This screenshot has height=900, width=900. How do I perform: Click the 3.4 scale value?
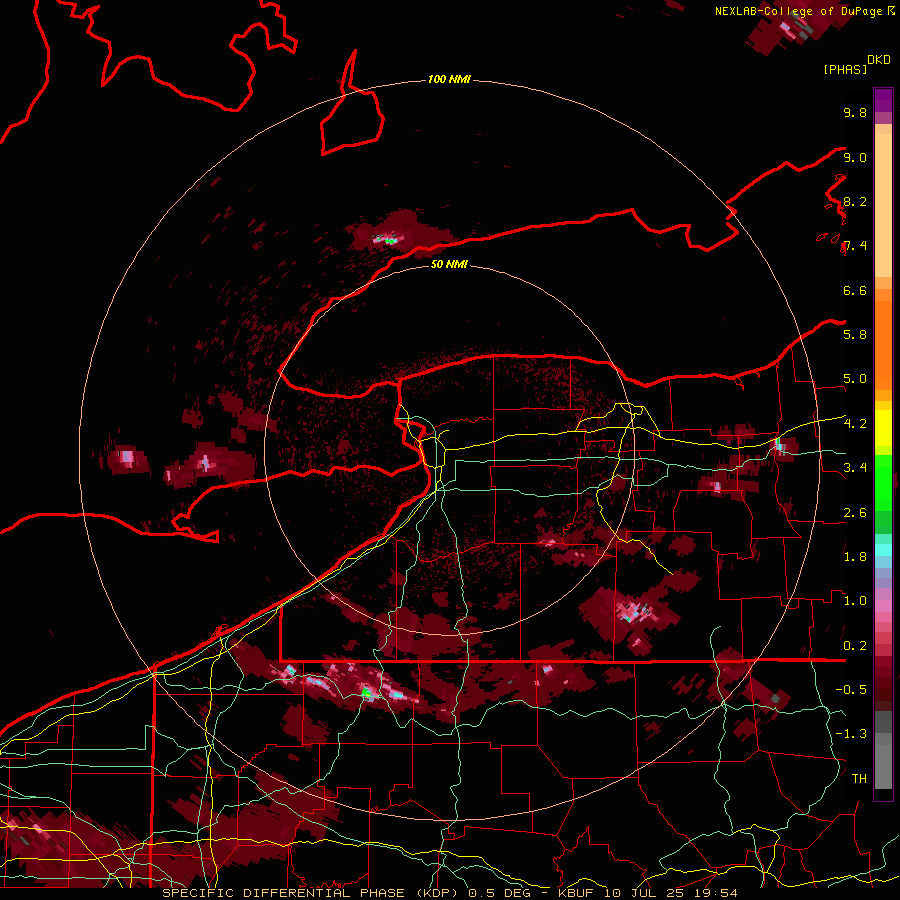[x=855, y=468]
